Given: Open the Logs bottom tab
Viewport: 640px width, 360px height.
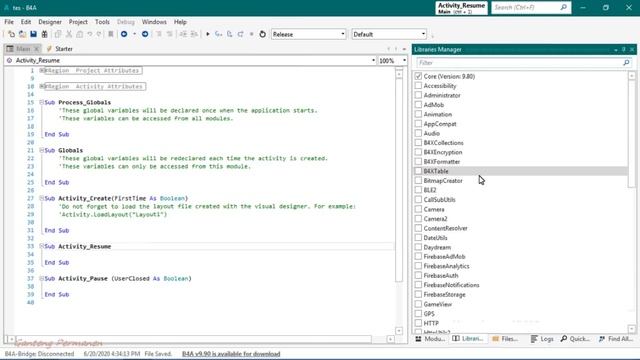Looking at the screenshot, I should [x=542, y=339].
